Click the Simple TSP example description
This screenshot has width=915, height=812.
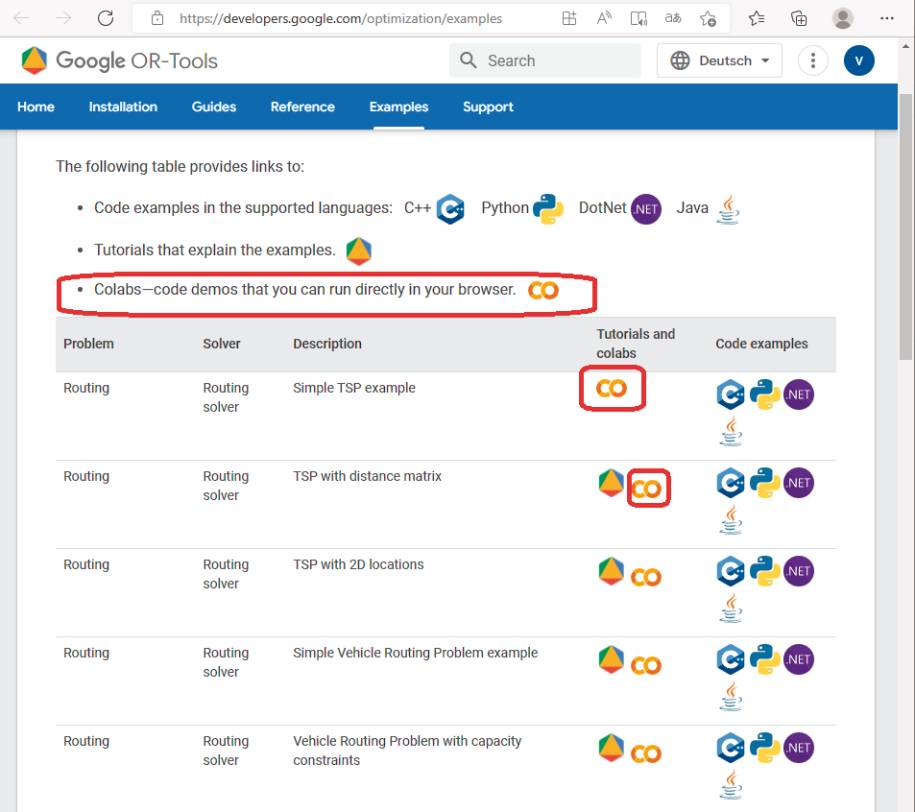(x=354, y=388)
